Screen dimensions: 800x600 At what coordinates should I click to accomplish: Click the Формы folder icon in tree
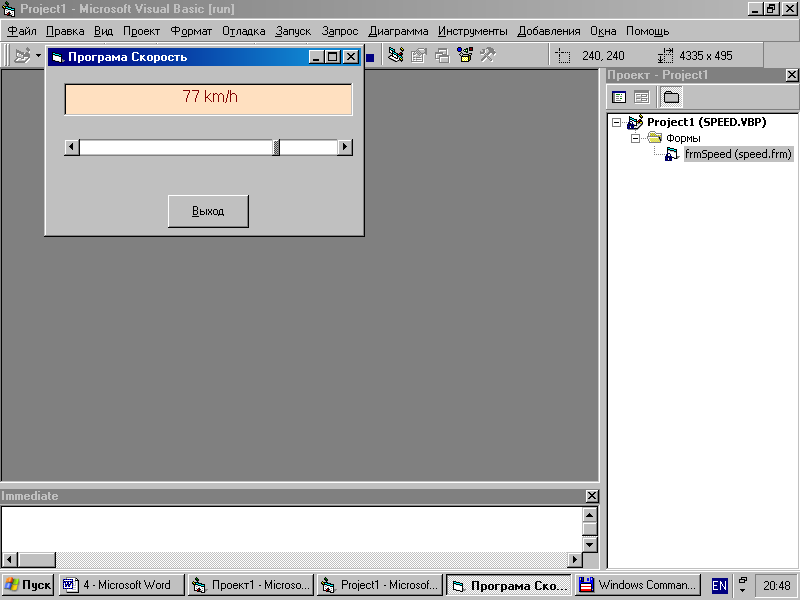(655, 137)
